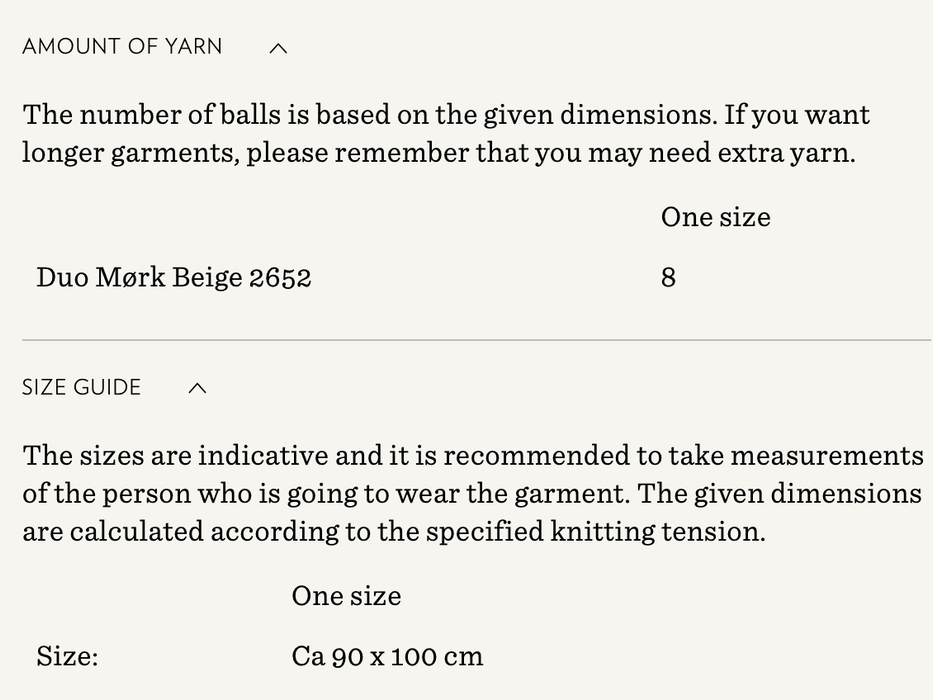Image resolution: width=933 pixels, height=700 pixels.
Task: Click One size header in the yarn table
Action: (x=715, y=218)
